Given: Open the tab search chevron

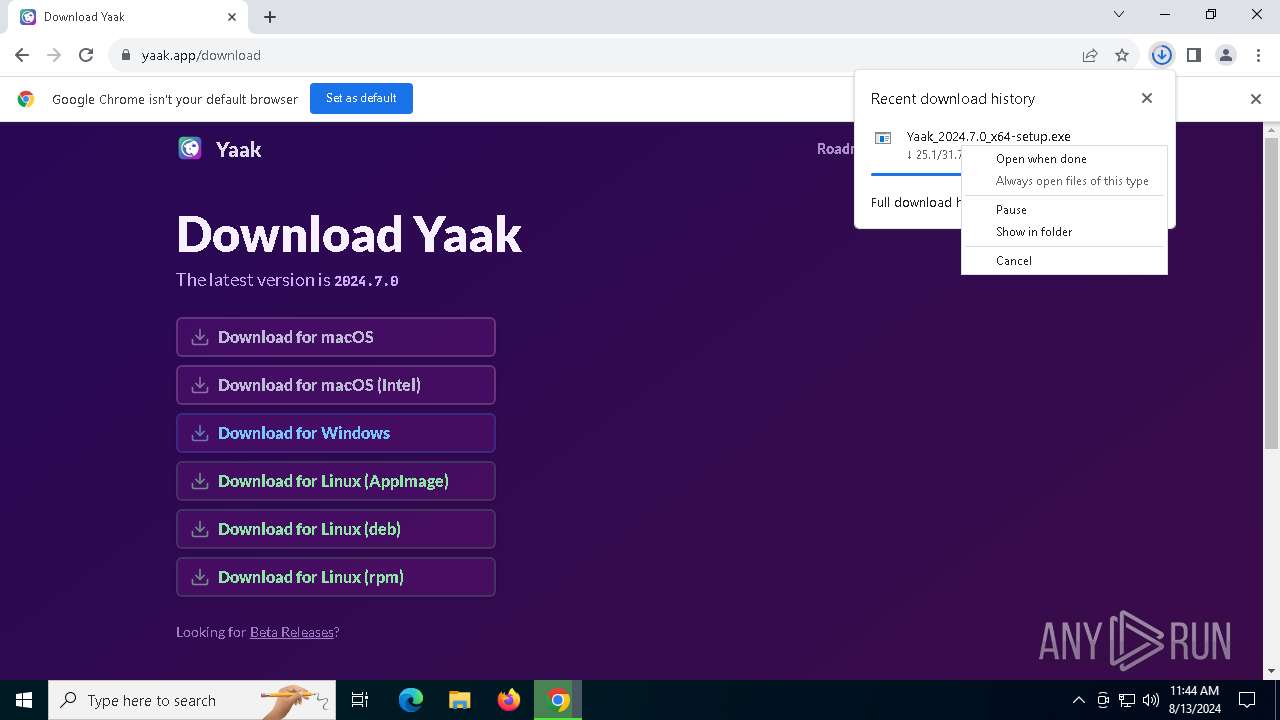Looking at the screenshot, I should (x=1119, y=15).
